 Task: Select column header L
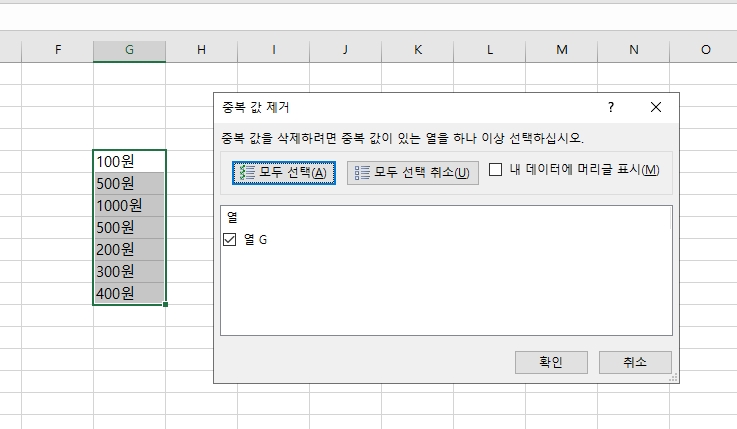click(489, 50)
